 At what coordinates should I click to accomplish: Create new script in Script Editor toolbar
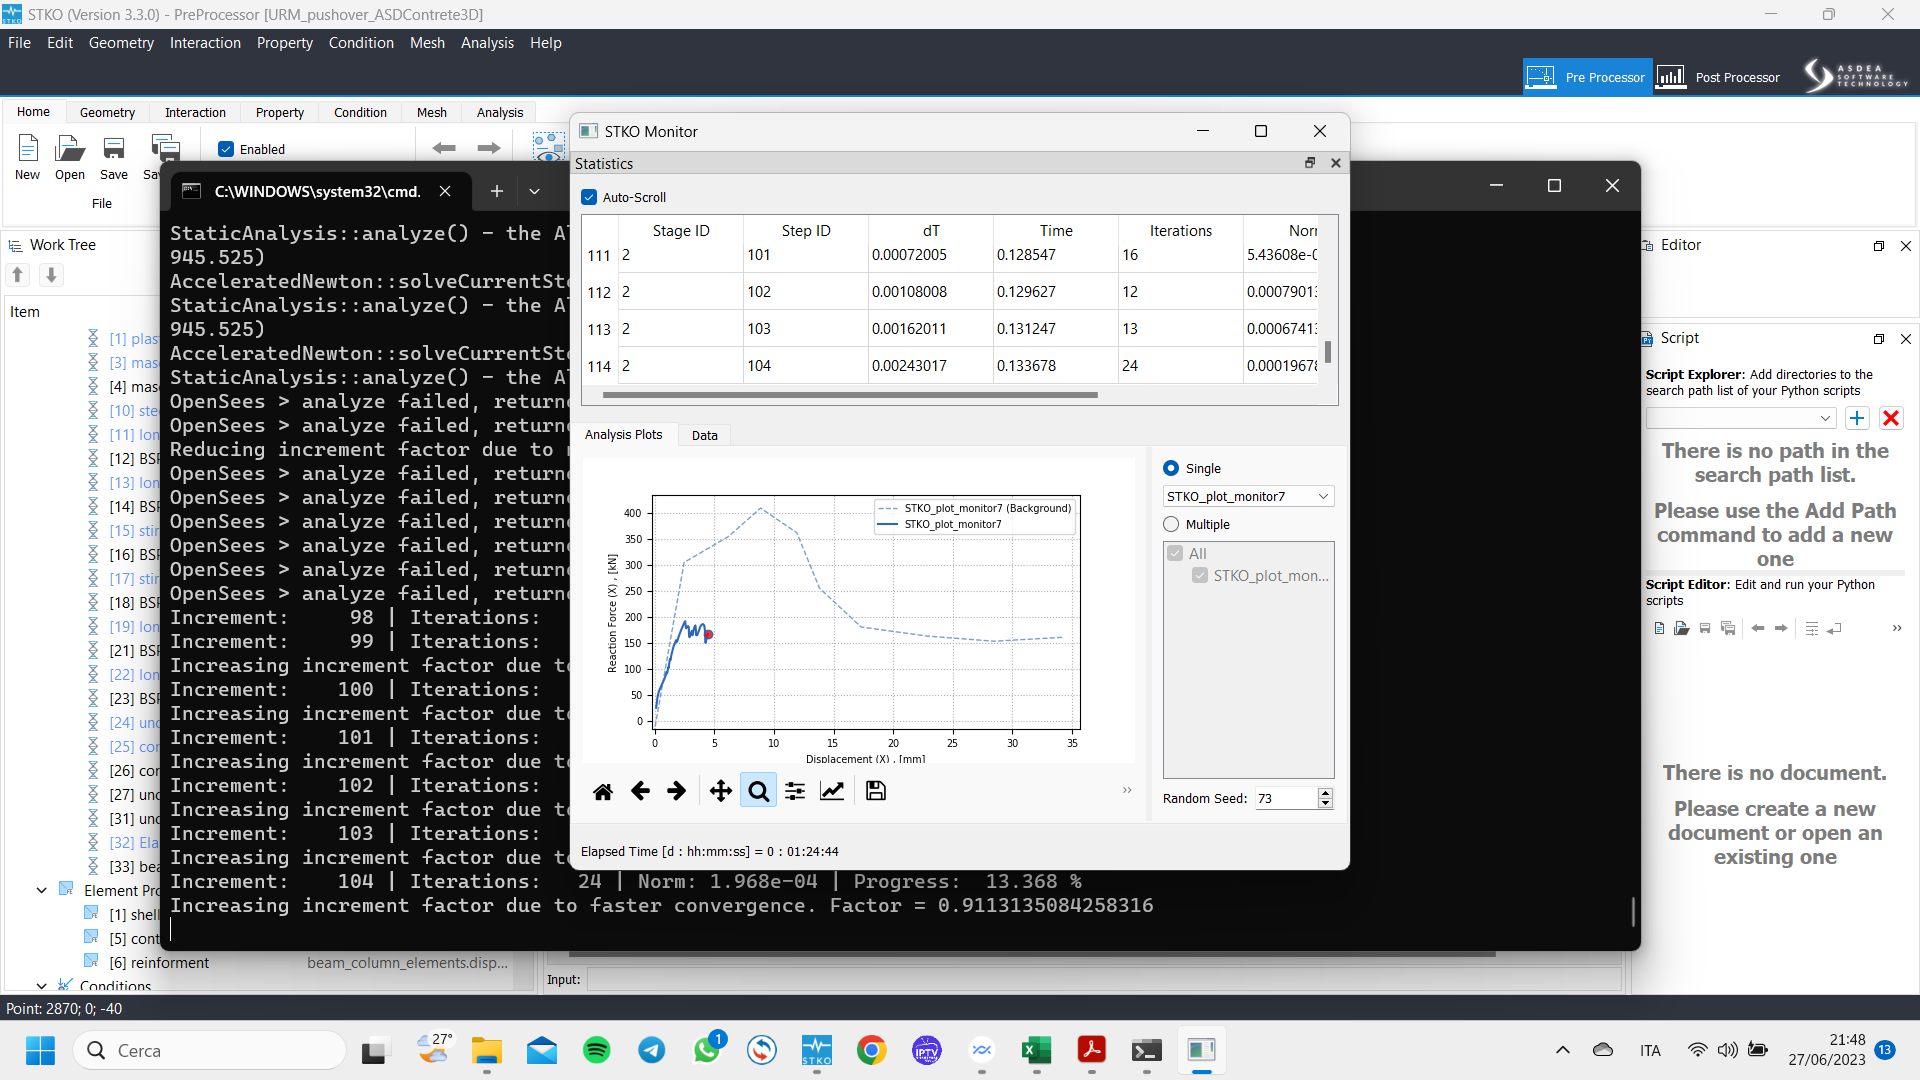[x=1659, y=628]
